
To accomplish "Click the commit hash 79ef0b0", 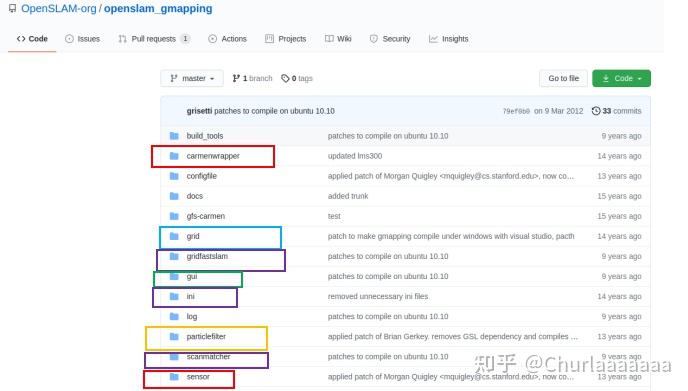I will coord(516,111).
